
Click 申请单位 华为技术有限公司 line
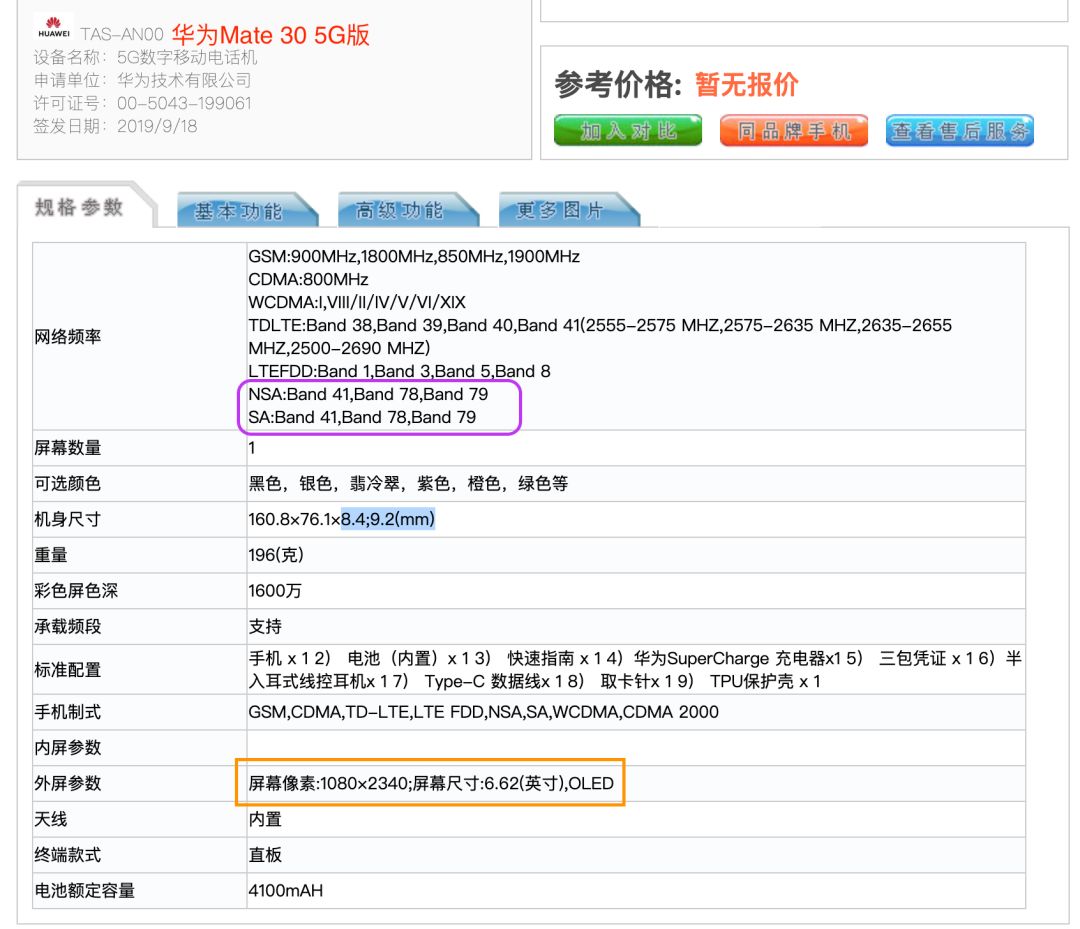pos(143,80)
